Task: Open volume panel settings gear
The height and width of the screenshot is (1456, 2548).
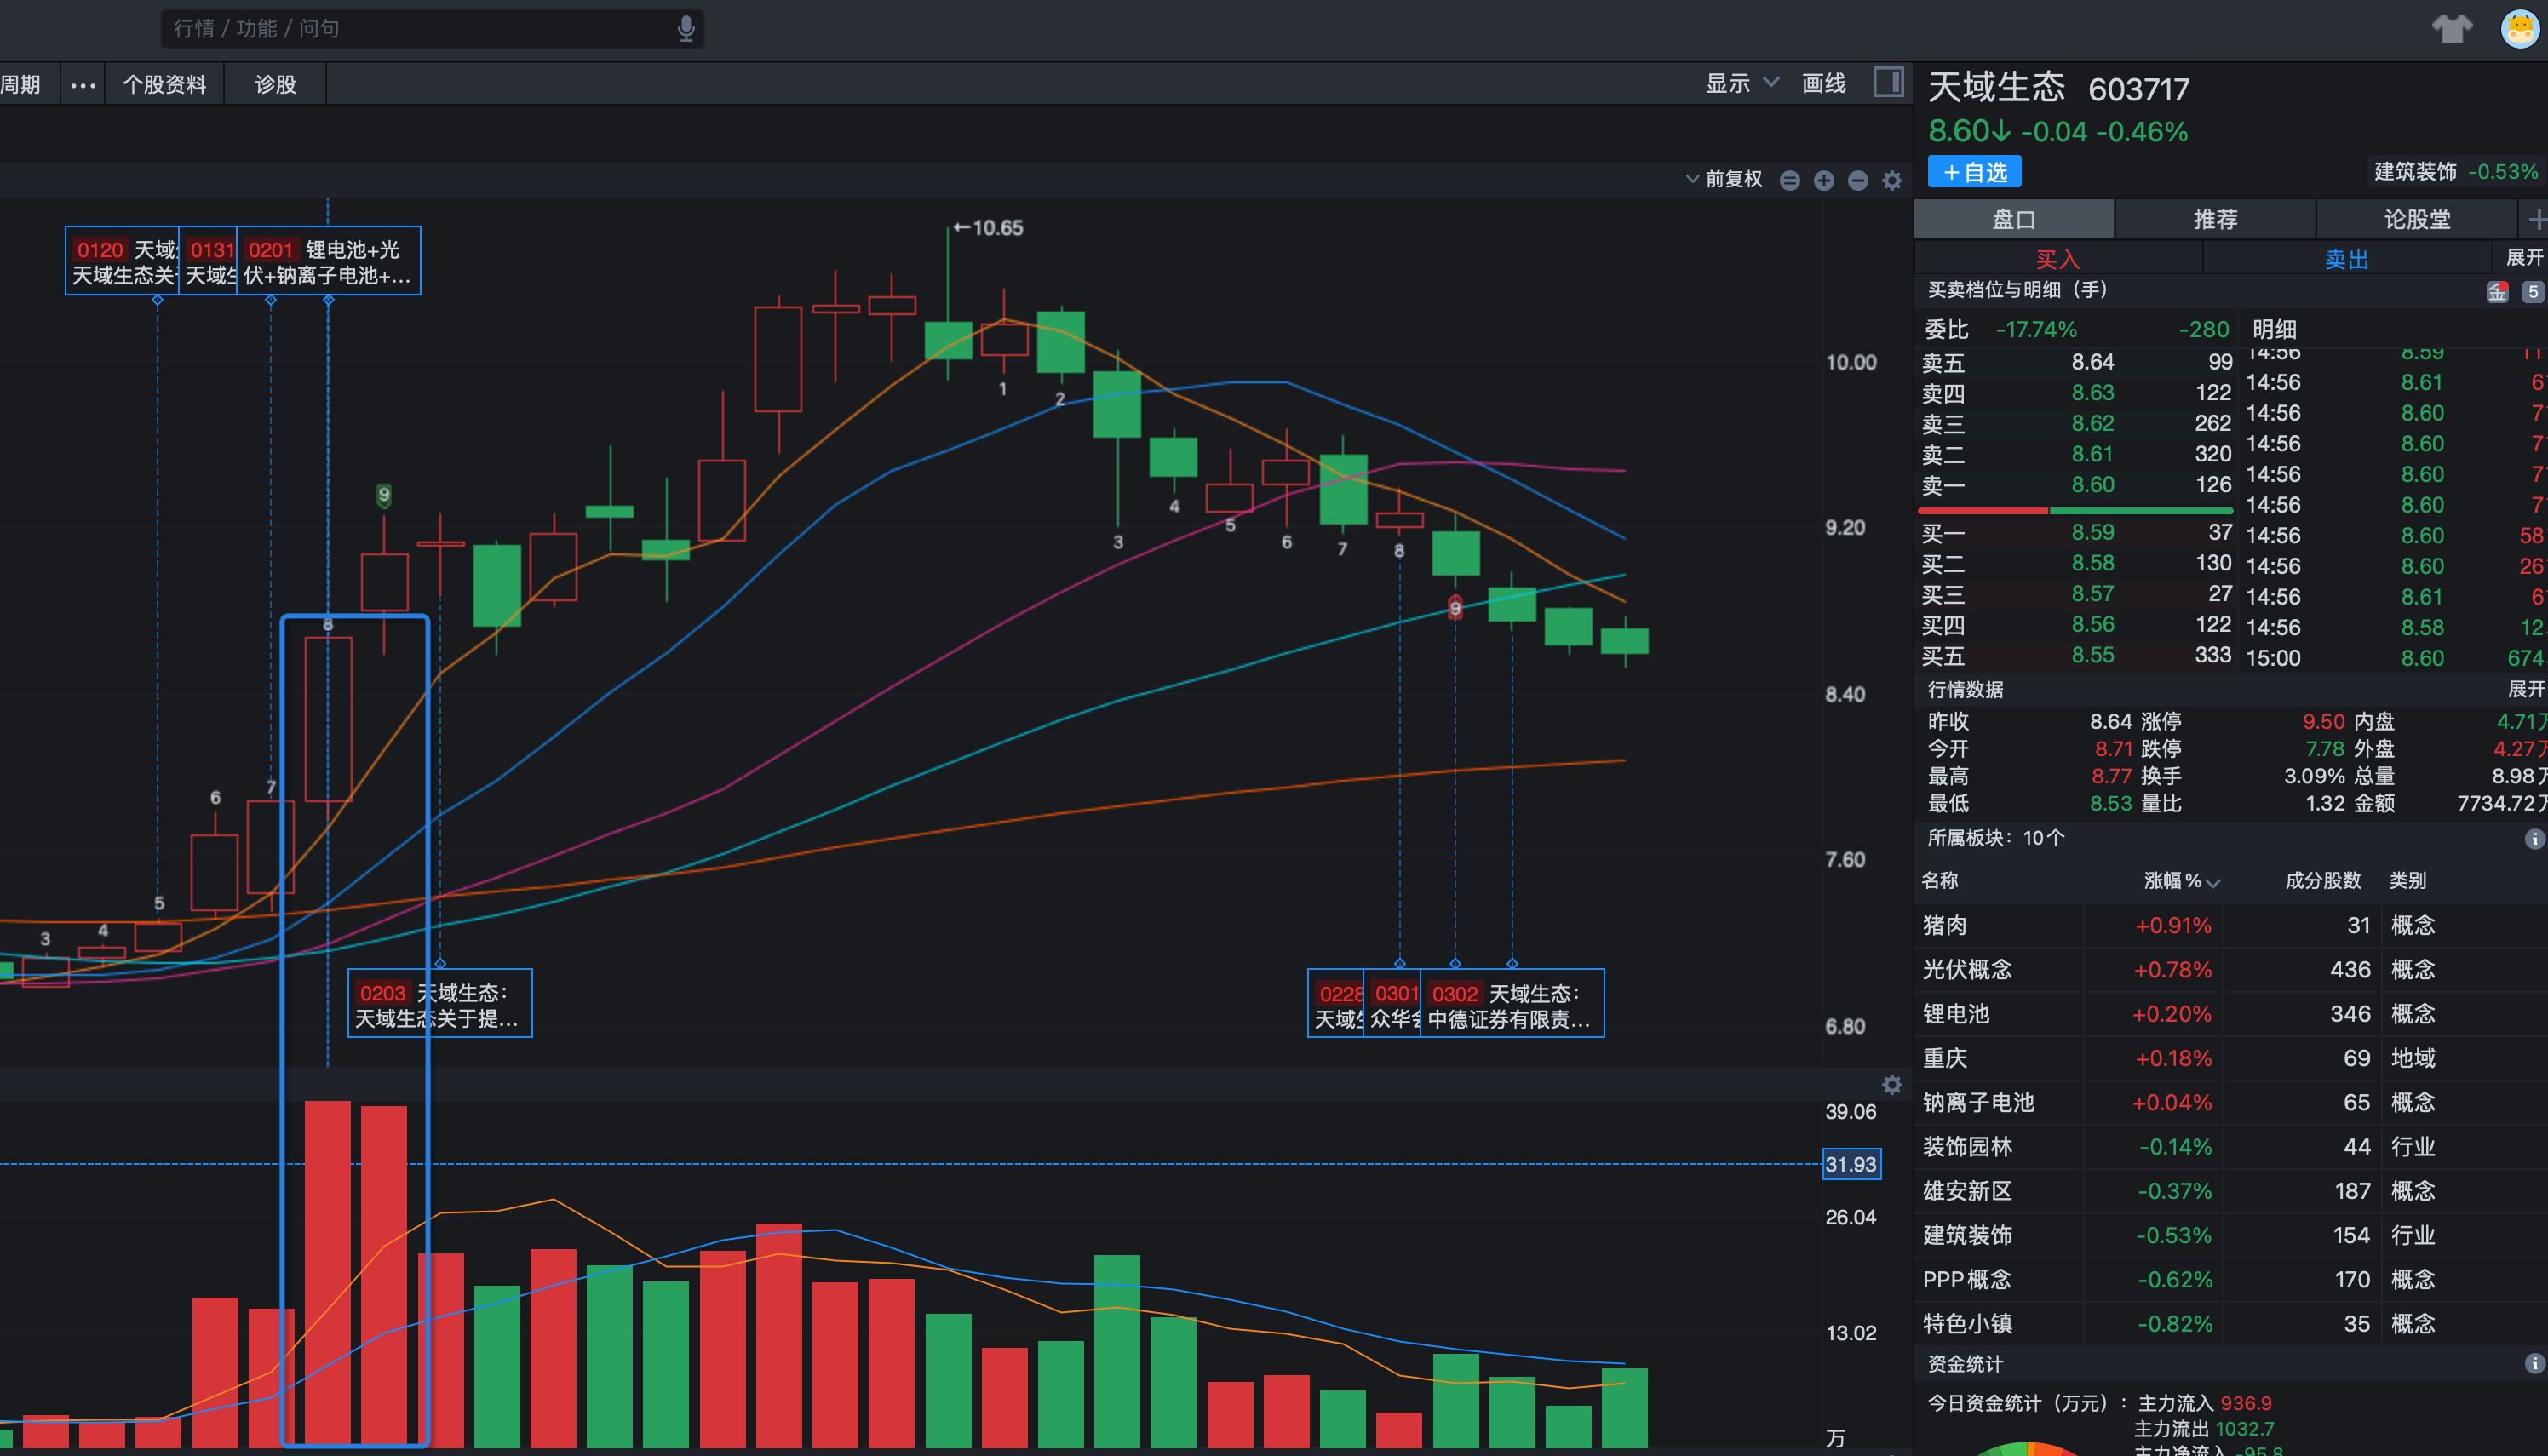Action: 1892,1085
